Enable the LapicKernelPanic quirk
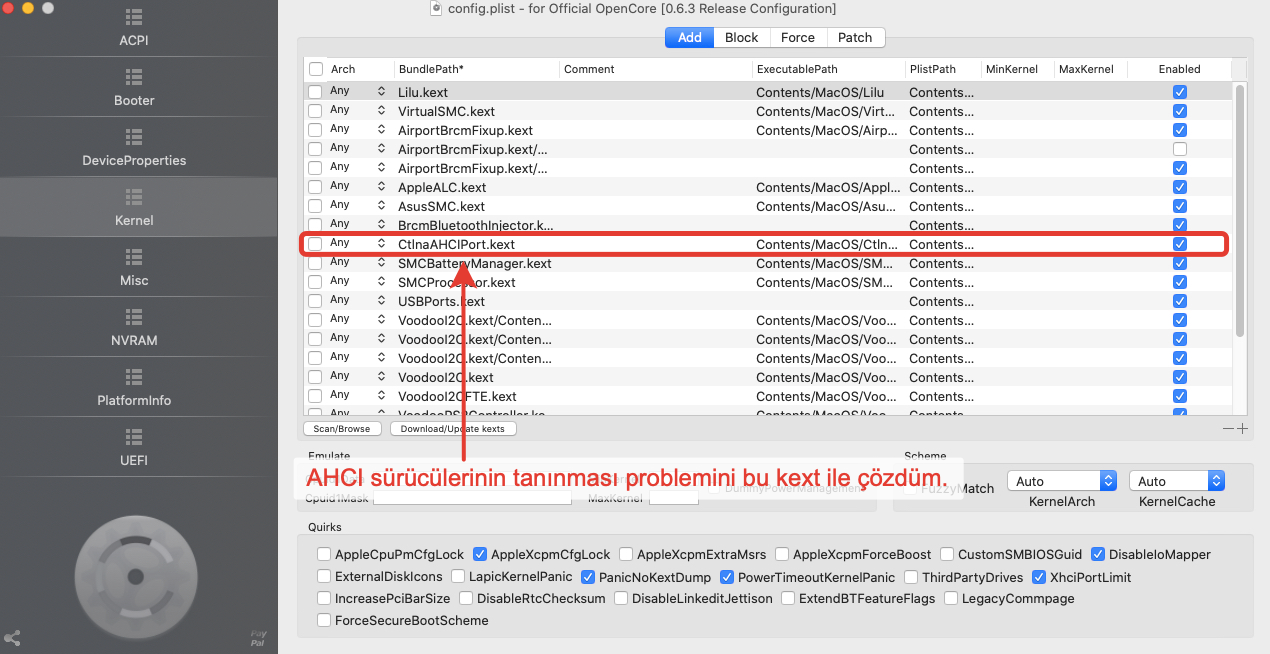This screenshot has height=654, width=1270. (x=458, y=577)
